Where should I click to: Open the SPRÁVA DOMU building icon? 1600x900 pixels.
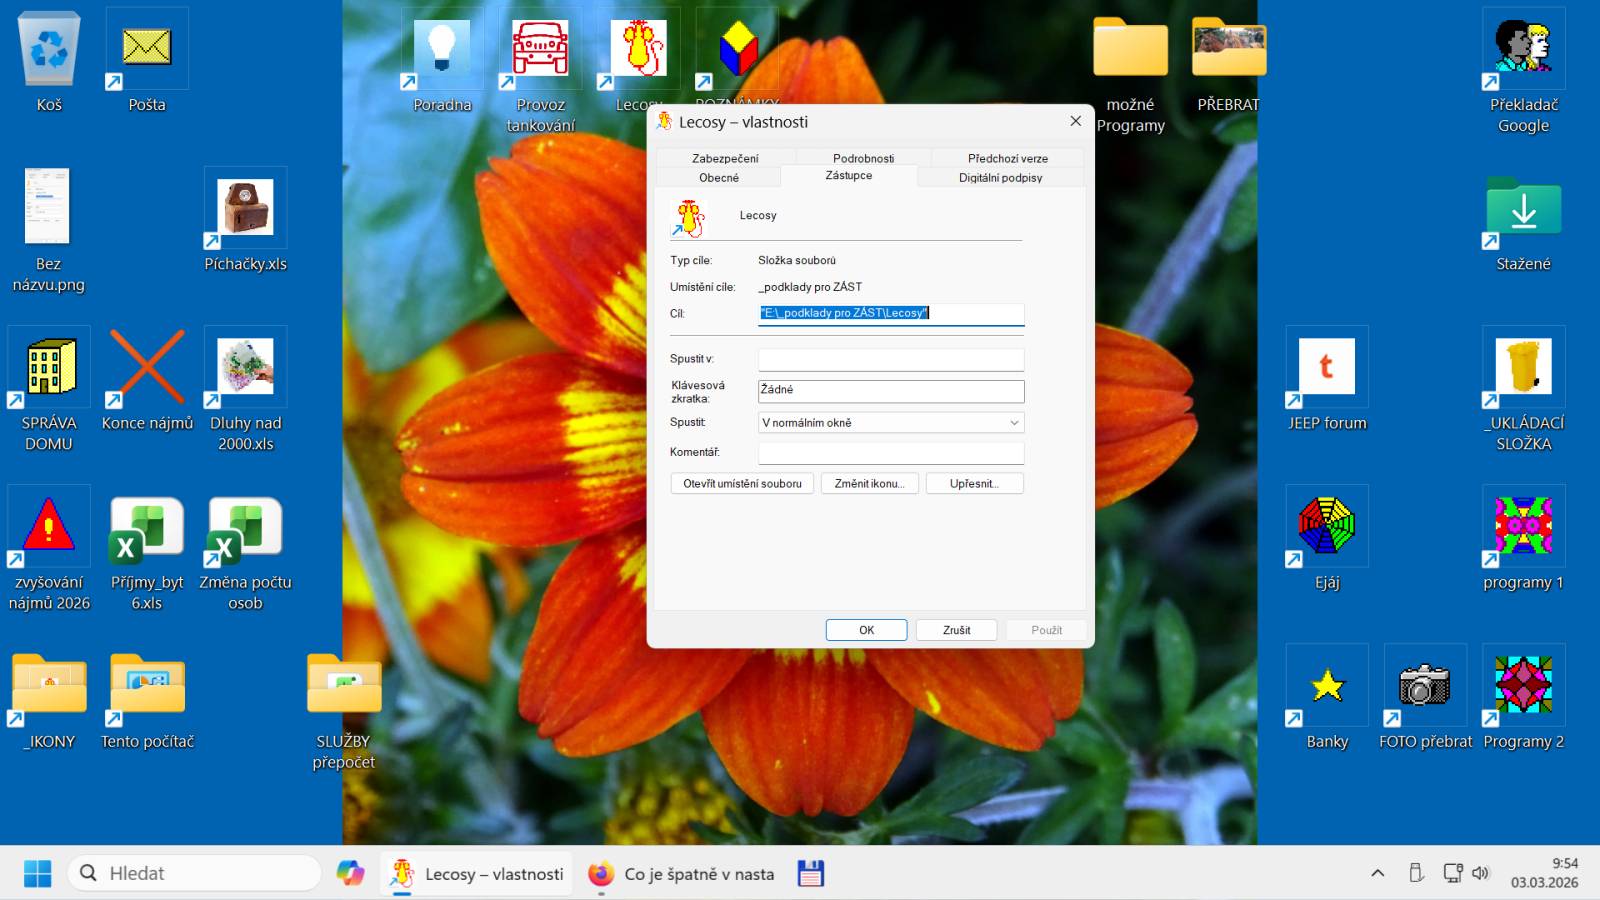49,367
